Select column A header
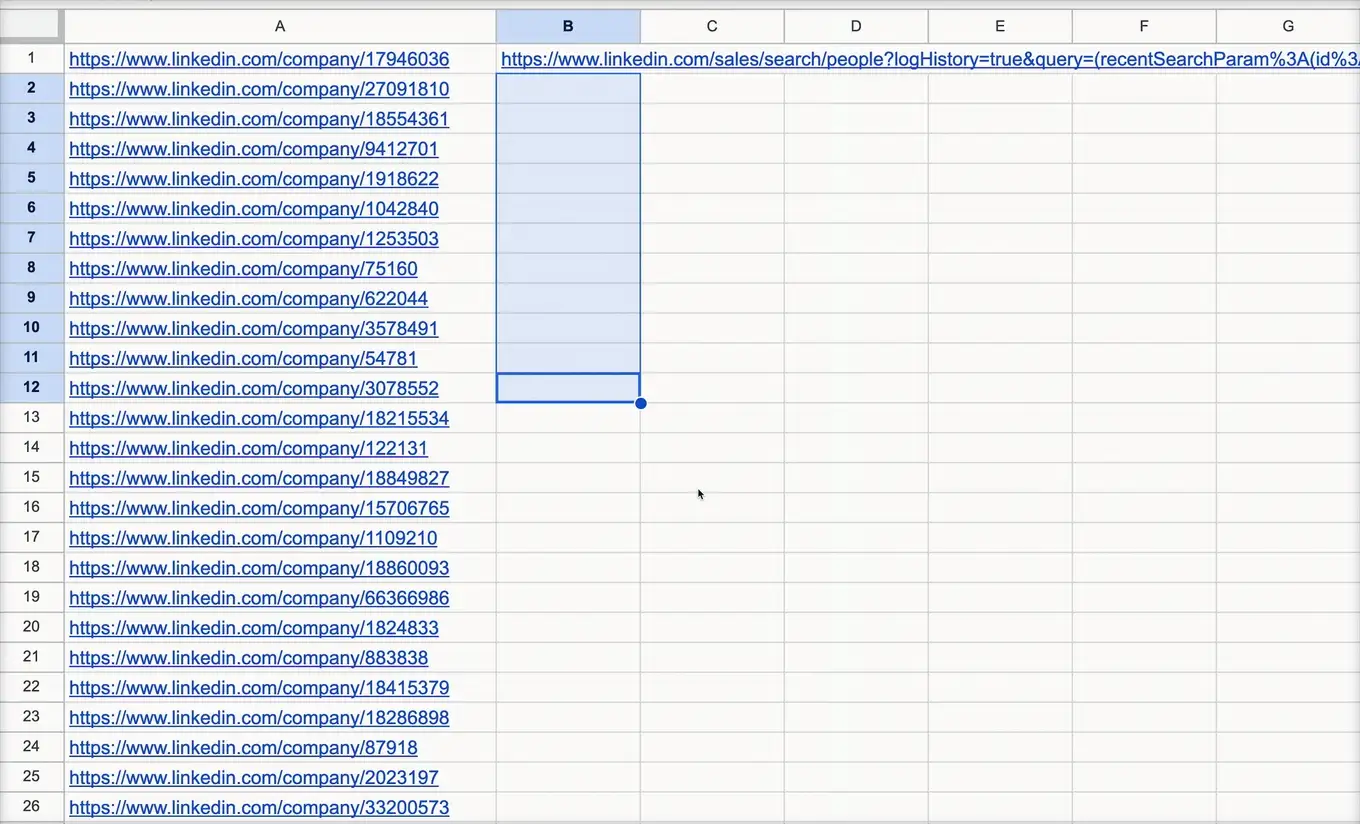 pyautogui.click(x=280, y=27)
